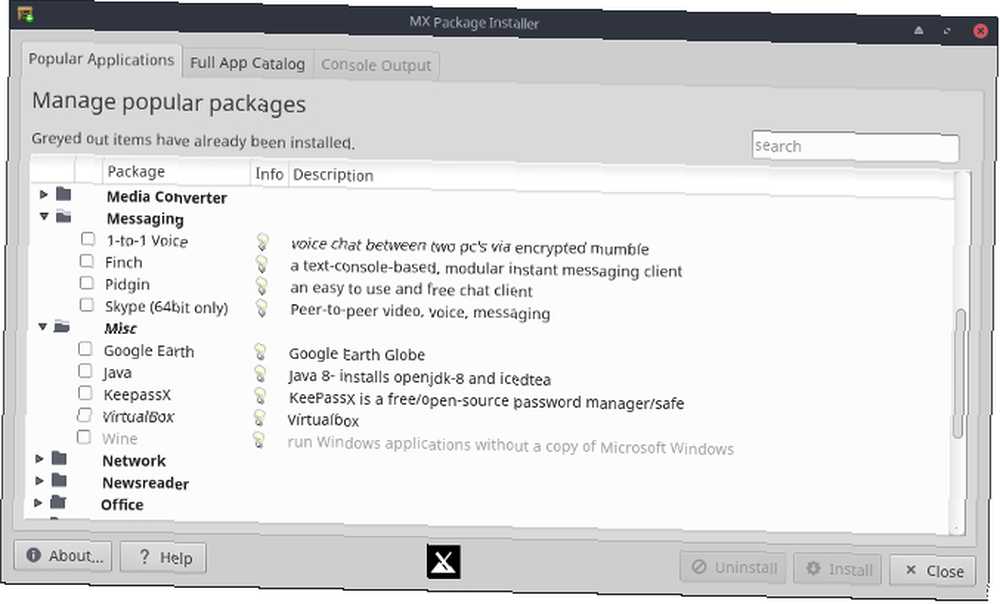Click the MX logo at bottom center
Viewport: 1000px width, 604px height.
[443, 562]
